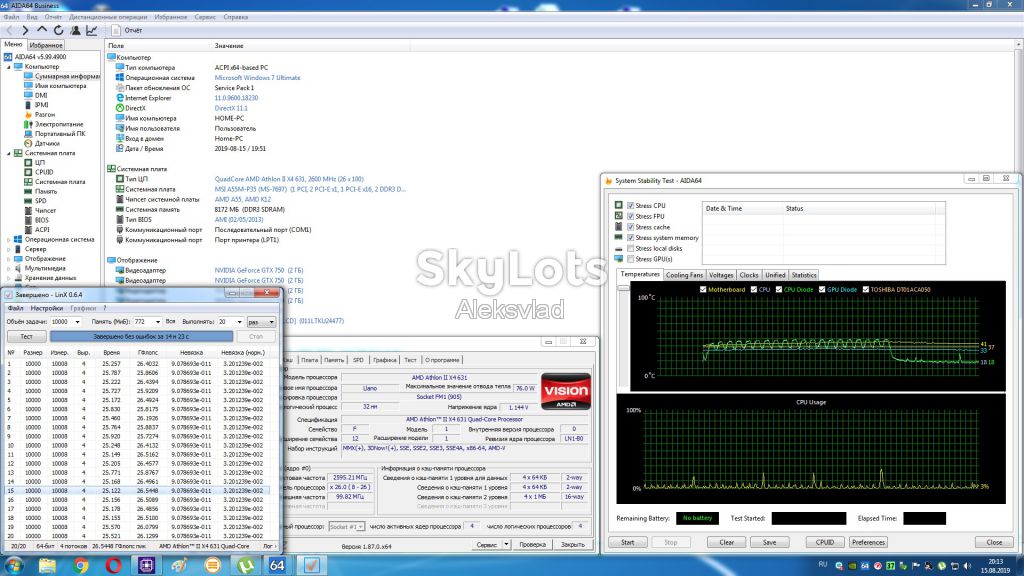Open uTorrent from the taskbar
Screen dimensions: 1024x576
246,565
